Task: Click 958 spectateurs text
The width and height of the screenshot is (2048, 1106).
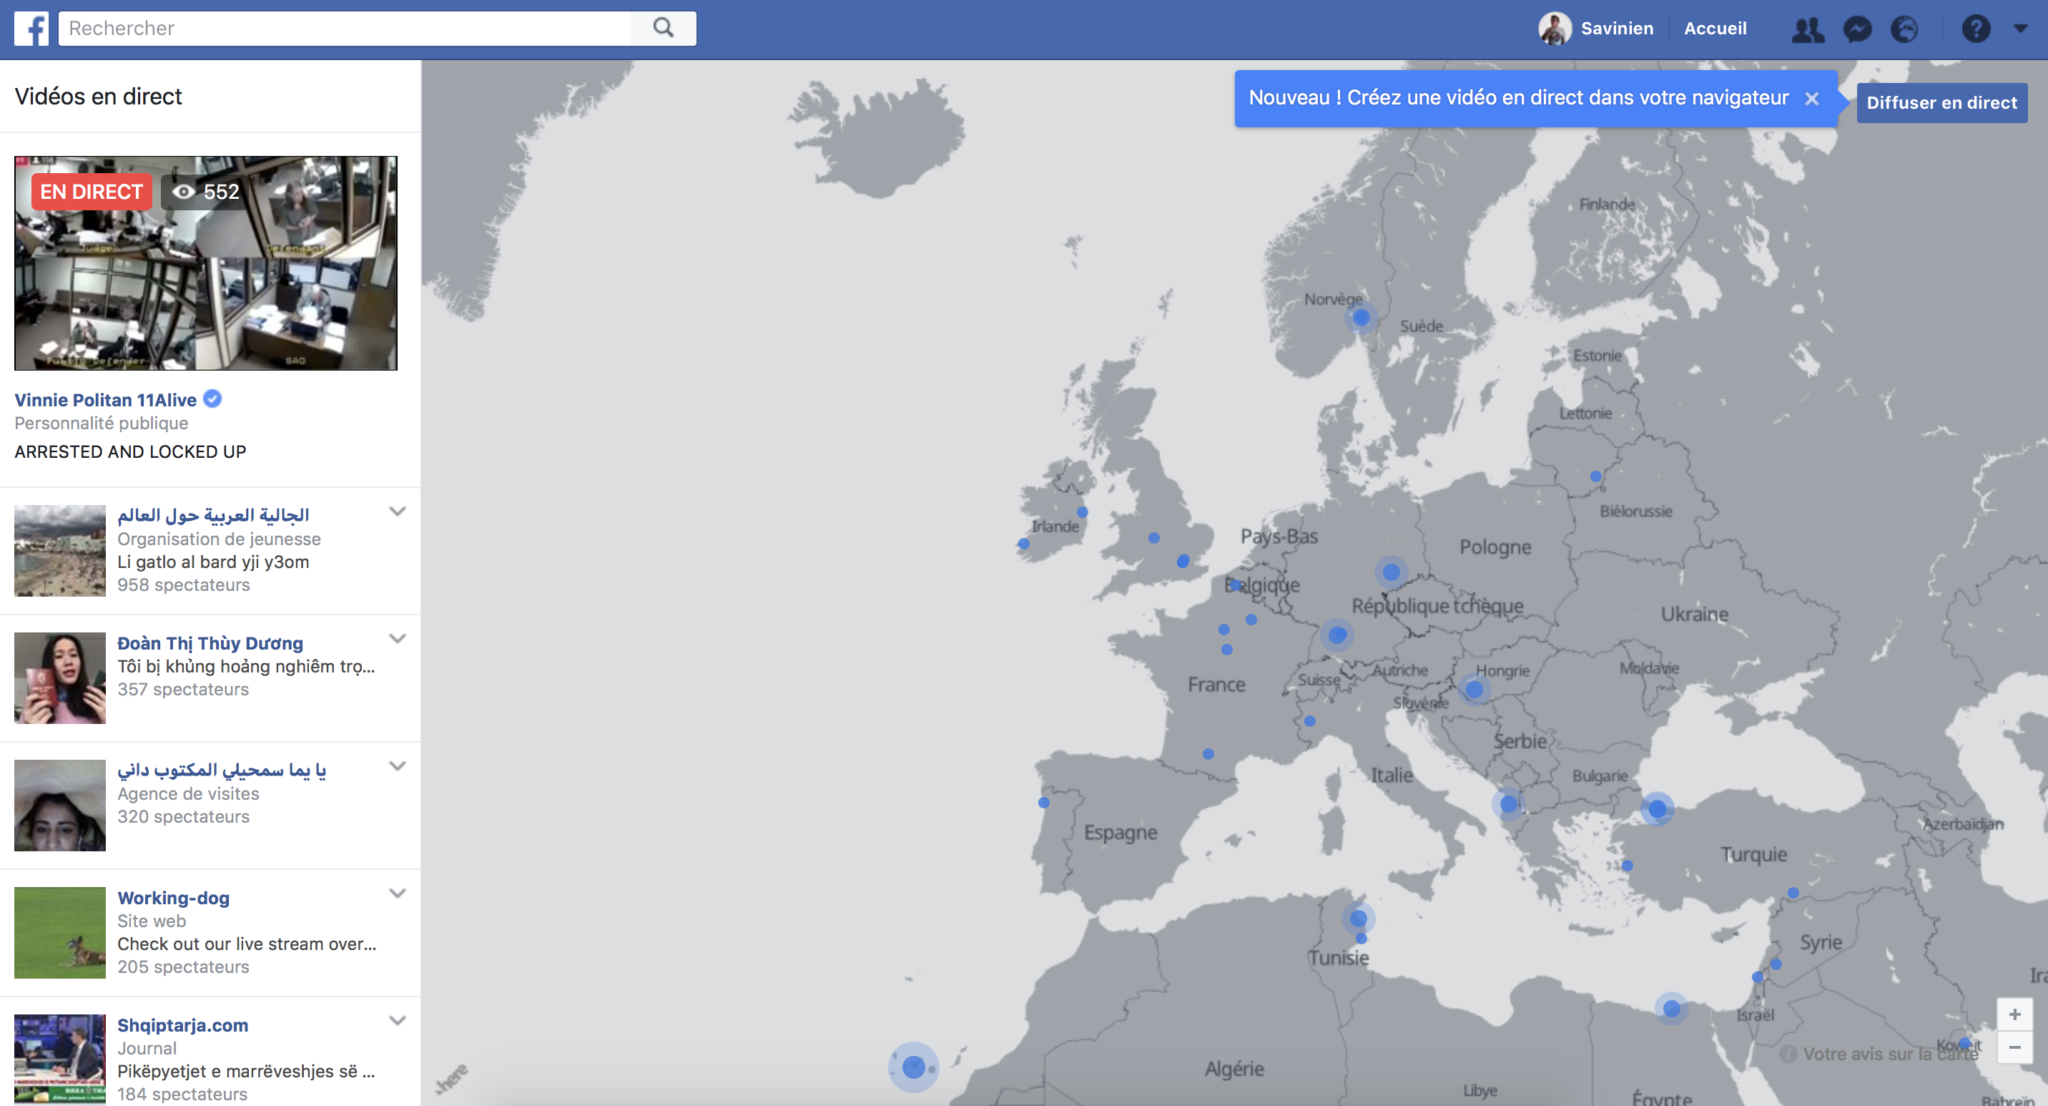Action: click(x=184, y=585)
